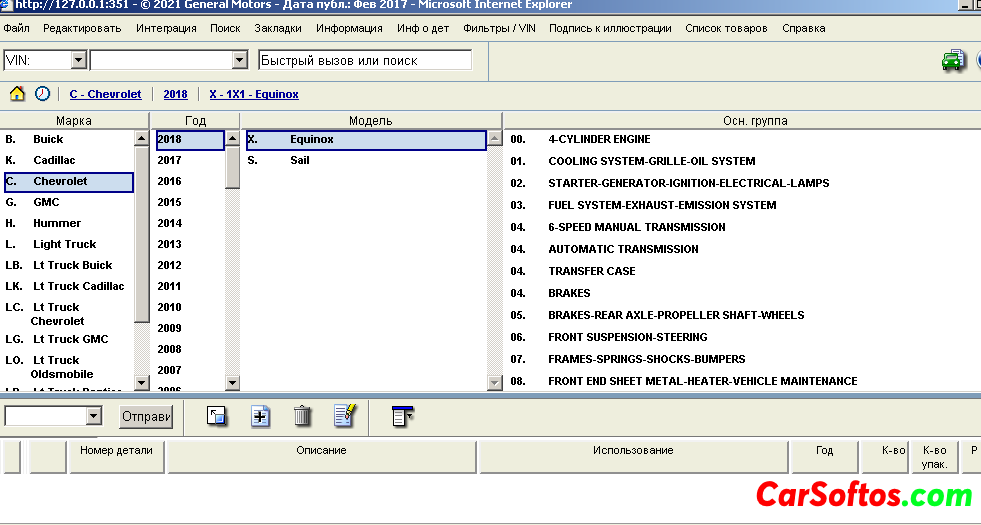Open the list options icon with arrow
The width and height of the screenshot is (981, 525).
click(402, 416)
